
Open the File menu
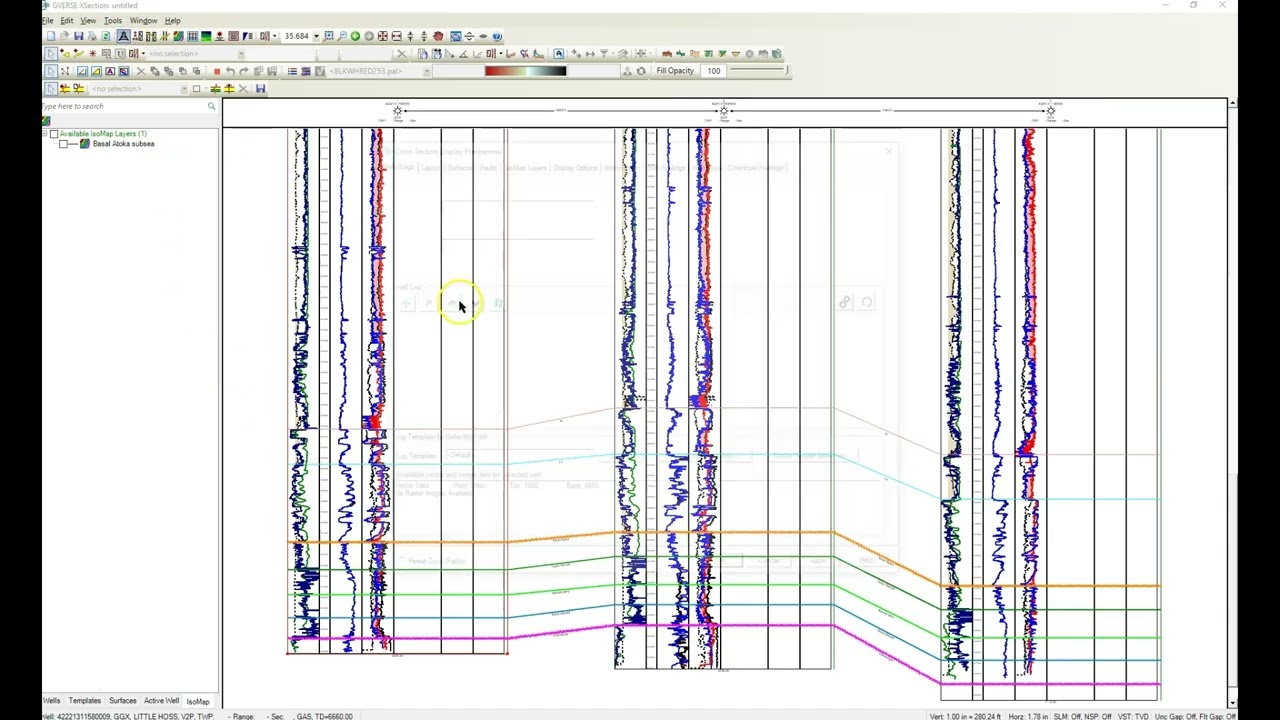click(x=47, y=20)
